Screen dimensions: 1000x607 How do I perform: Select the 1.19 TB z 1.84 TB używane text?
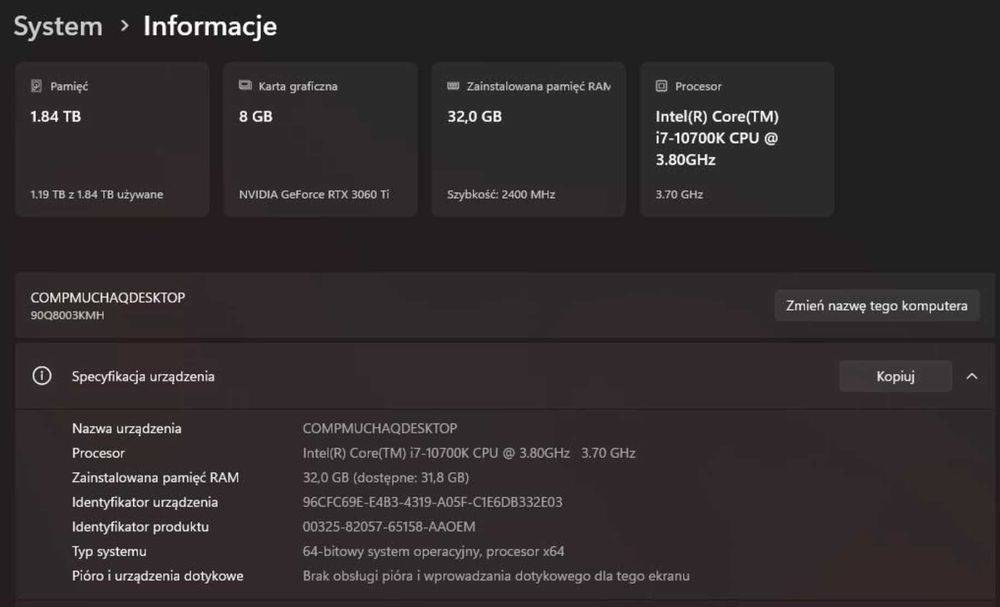pos(96,194)
